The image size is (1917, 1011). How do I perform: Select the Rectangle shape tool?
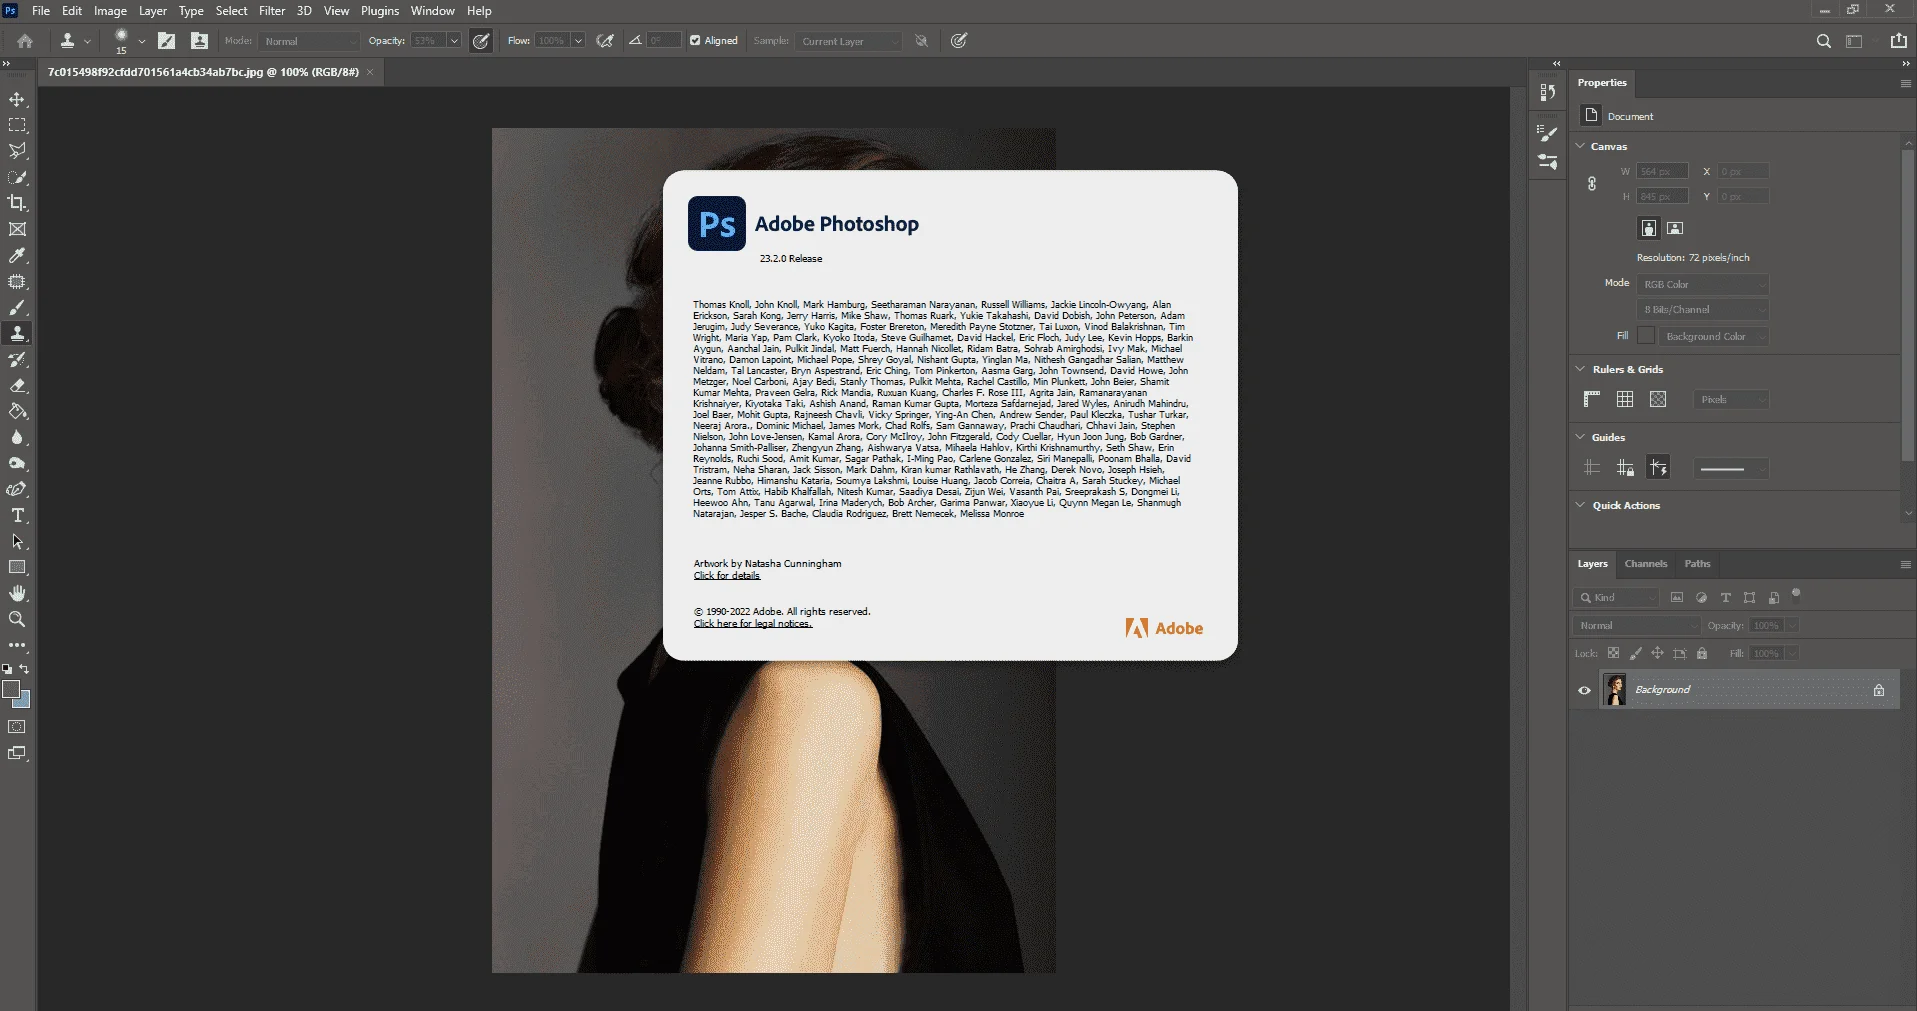click(x=17, y=568)
